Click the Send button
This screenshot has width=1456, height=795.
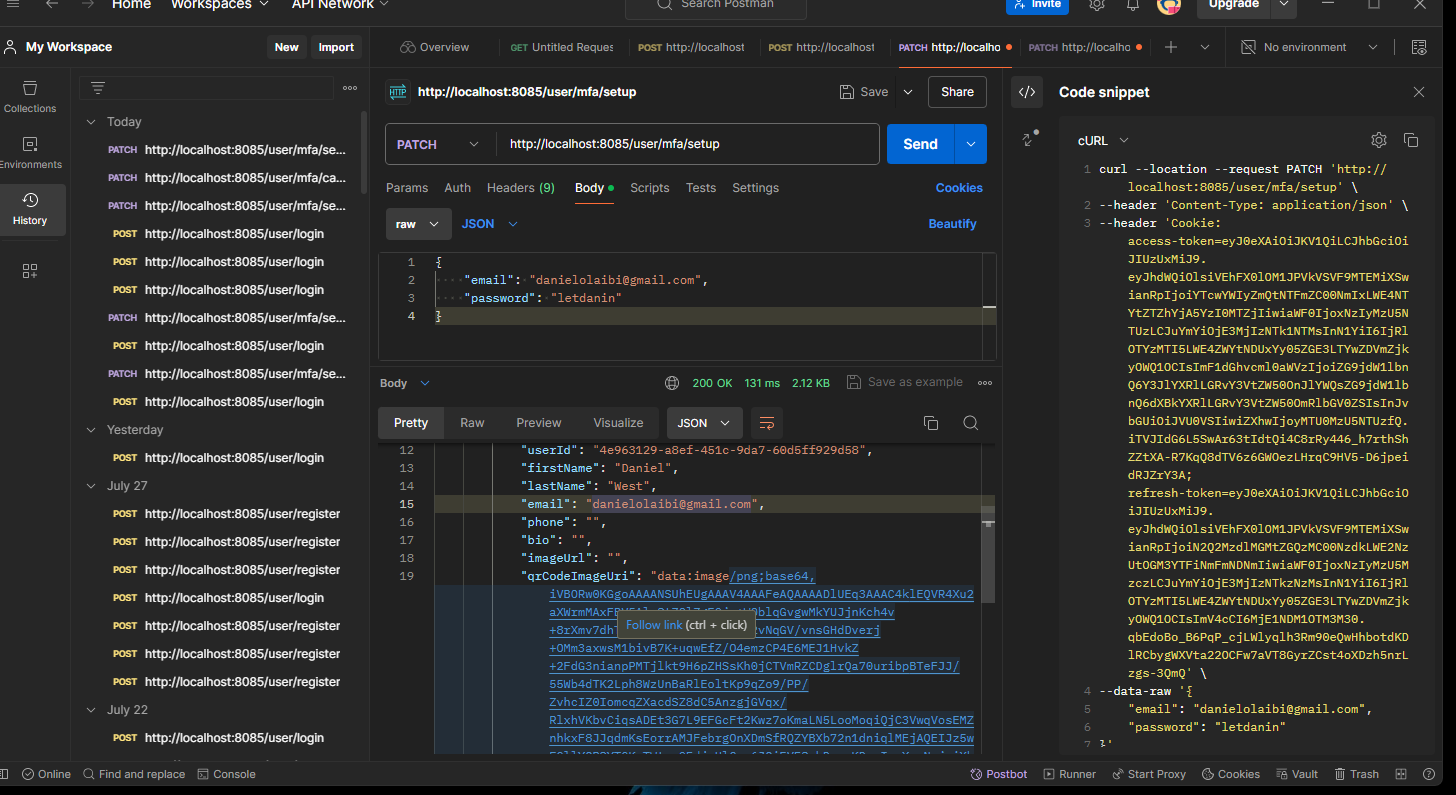click(x=920, y=144)
